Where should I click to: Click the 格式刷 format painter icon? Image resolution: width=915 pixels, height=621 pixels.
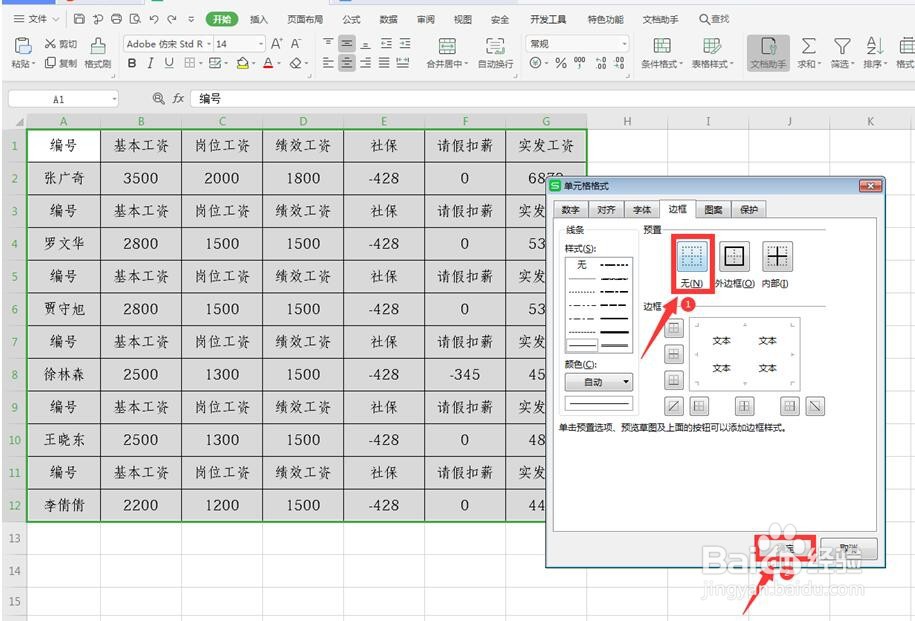click(x=98, y=46)
